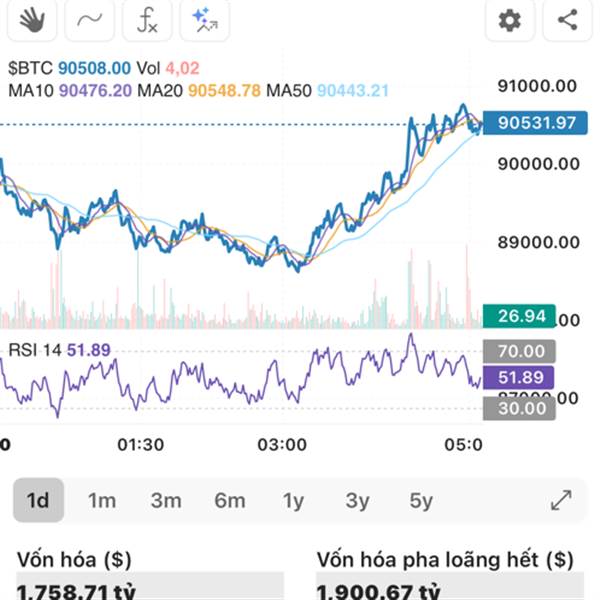The height and width of the screenshot is (600, 600).
Task: Share the BTC chart
Action: tap(567, 20)
